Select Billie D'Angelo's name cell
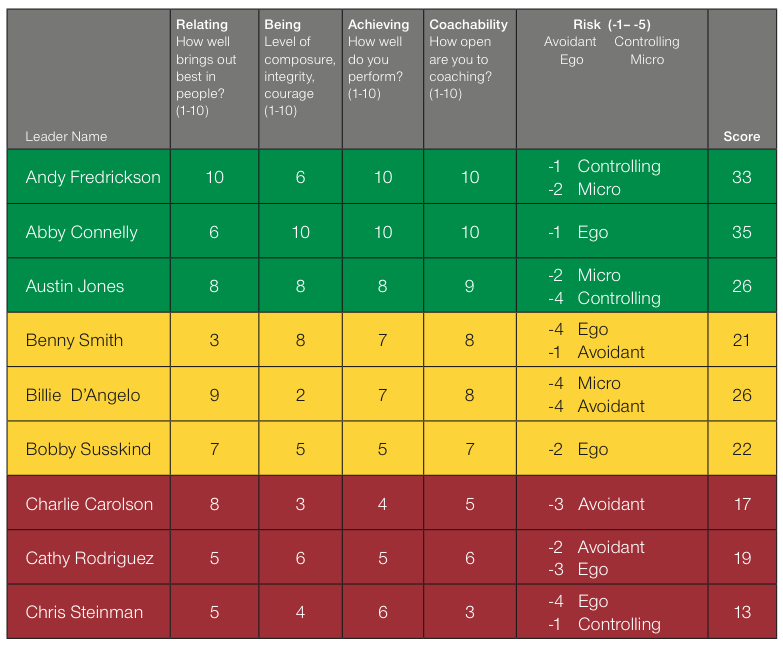 pyautogui.click(x=83, y=395)
